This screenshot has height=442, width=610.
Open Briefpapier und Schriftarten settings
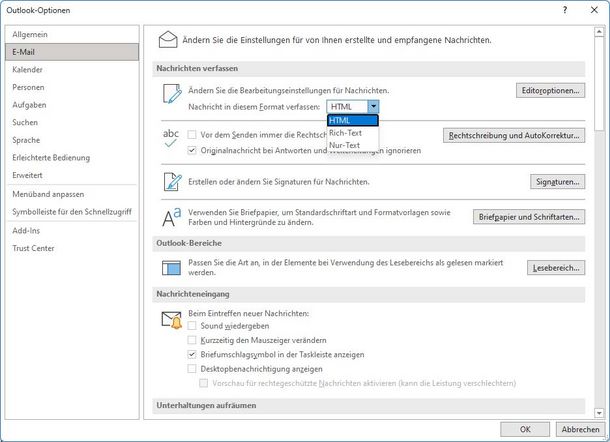[529, 217]
